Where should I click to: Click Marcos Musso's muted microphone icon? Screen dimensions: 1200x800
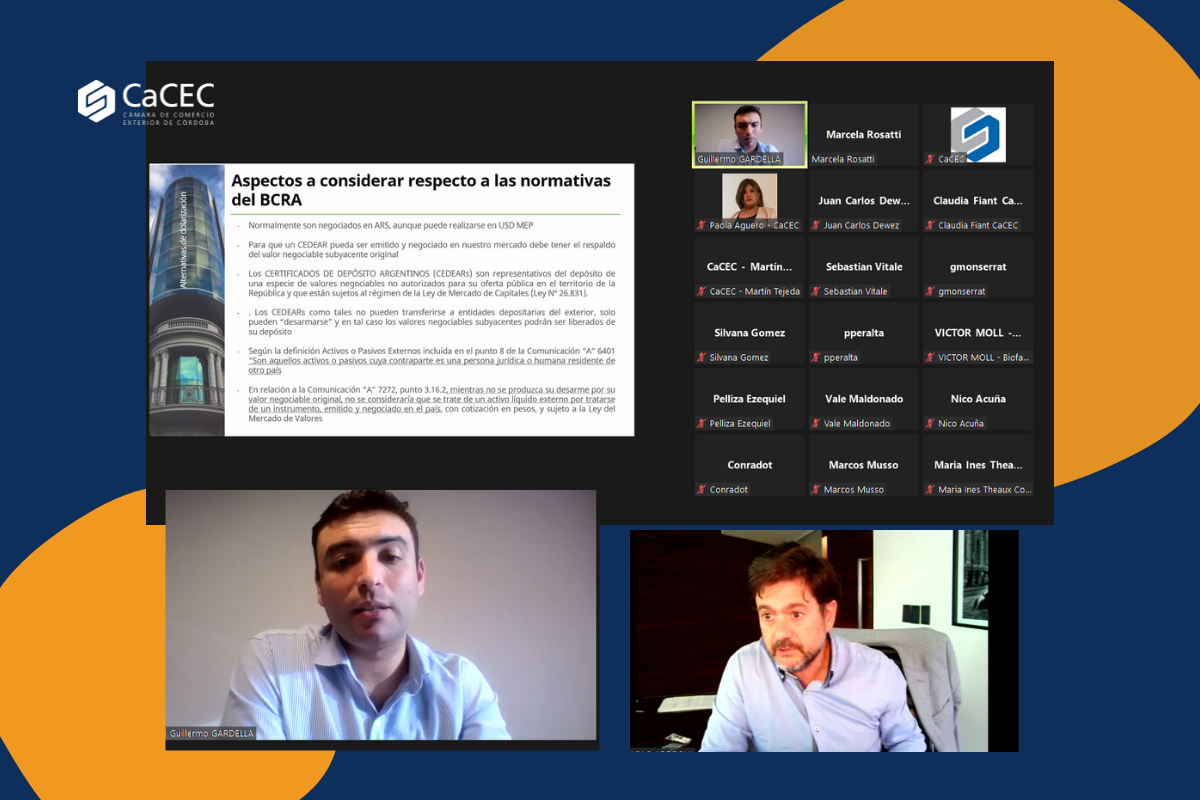816,489
